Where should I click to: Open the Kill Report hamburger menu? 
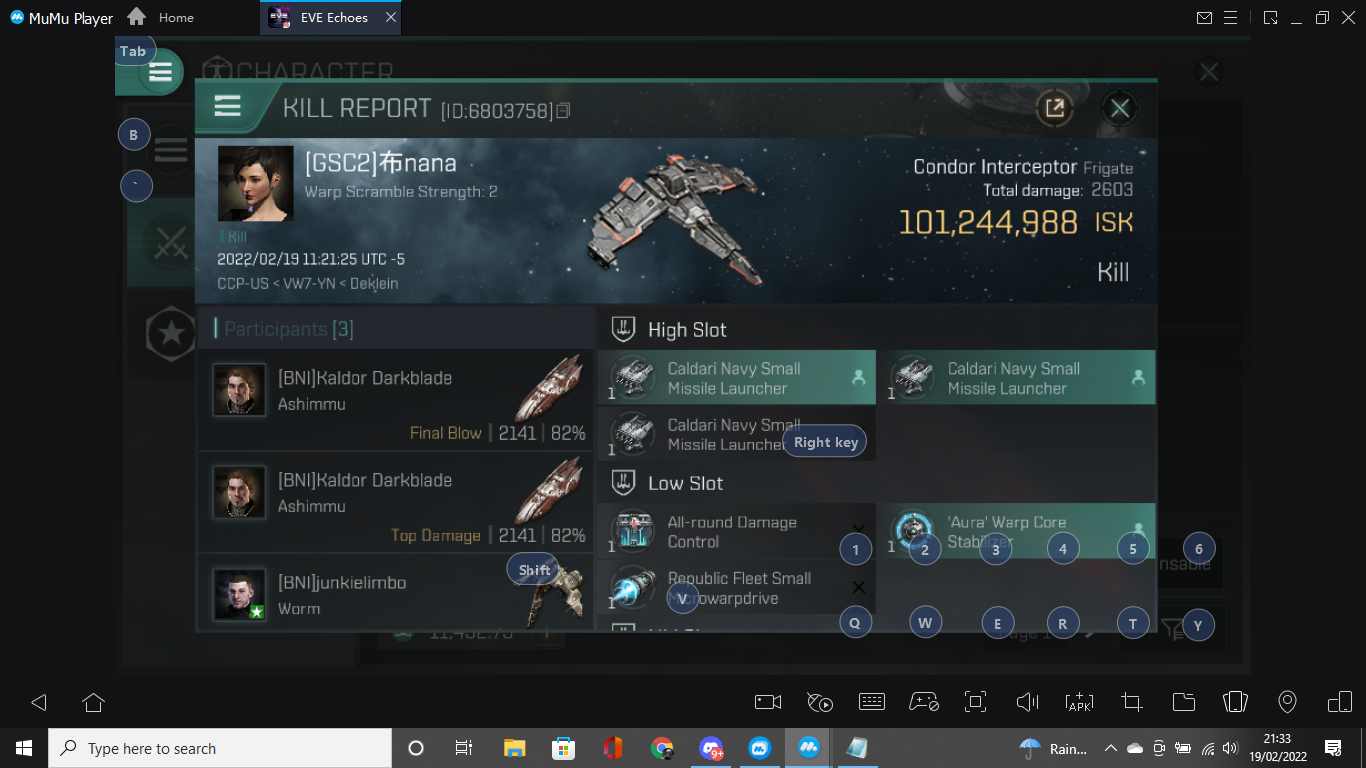tap(228, 106)
